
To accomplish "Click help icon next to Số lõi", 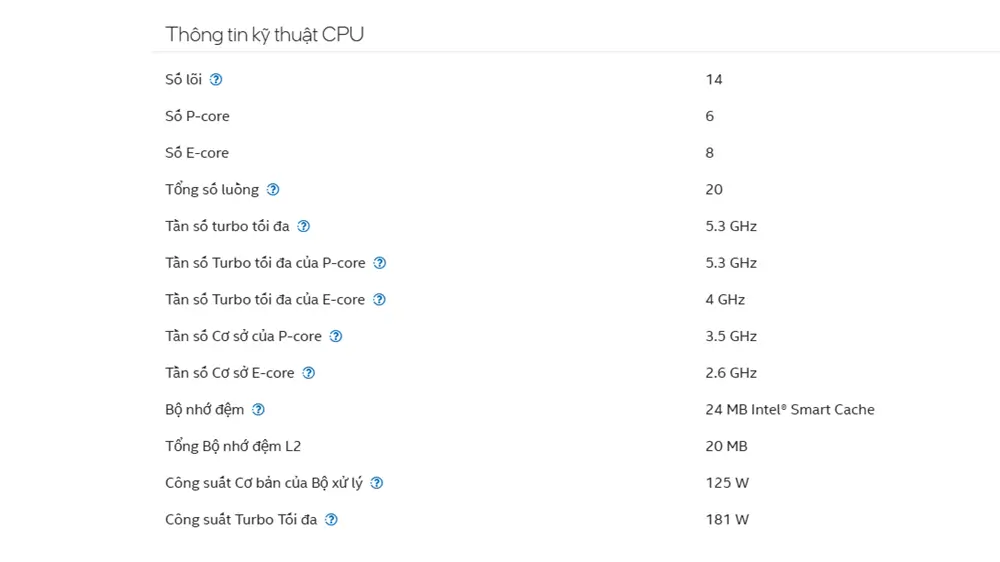I will 216,80.
